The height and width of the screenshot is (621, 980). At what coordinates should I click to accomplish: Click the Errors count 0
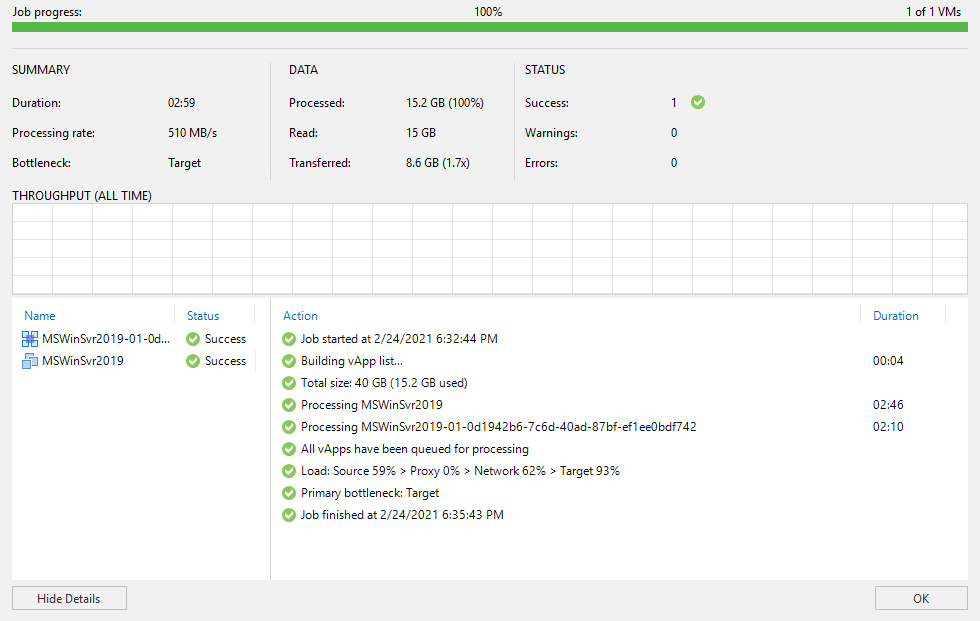tap(674, 162)
